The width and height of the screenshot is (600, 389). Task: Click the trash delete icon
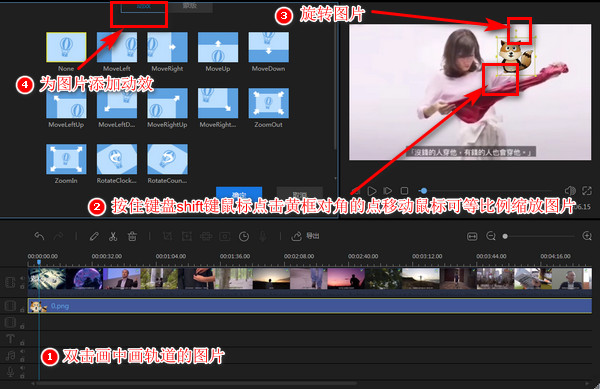132,236
